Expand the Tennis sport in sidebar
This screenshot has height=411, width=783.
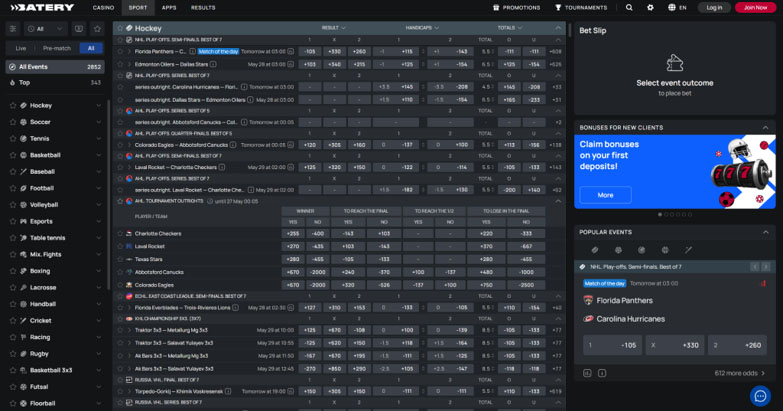98,139
